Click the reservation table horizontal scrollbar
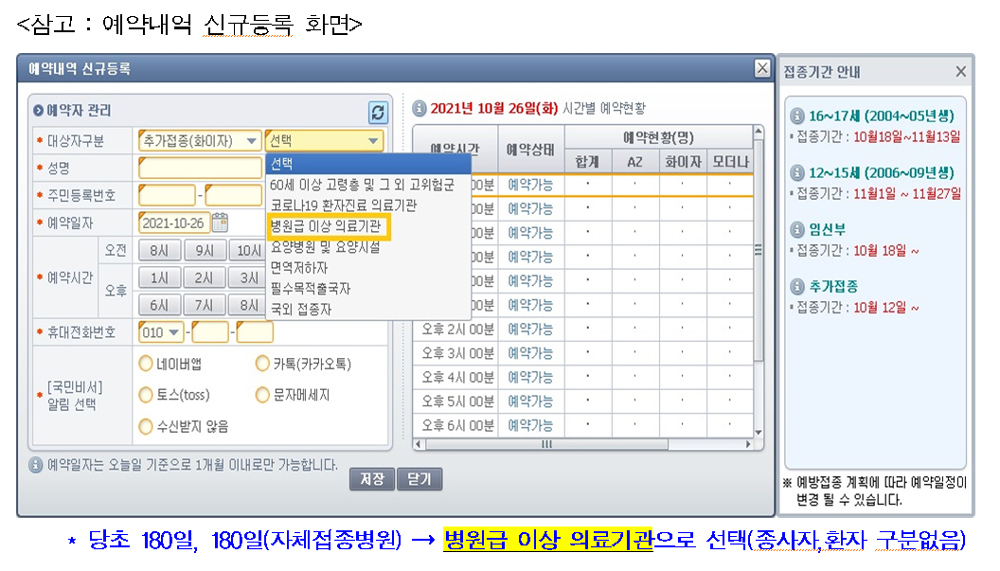The width and height of the screenshot is (1000, 571). coord(547,444)
